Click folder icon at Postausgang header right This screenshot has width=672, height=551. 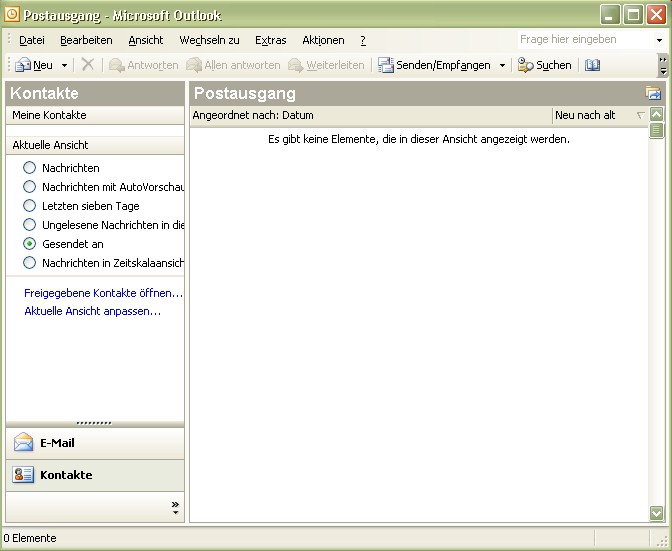[653, 93]
